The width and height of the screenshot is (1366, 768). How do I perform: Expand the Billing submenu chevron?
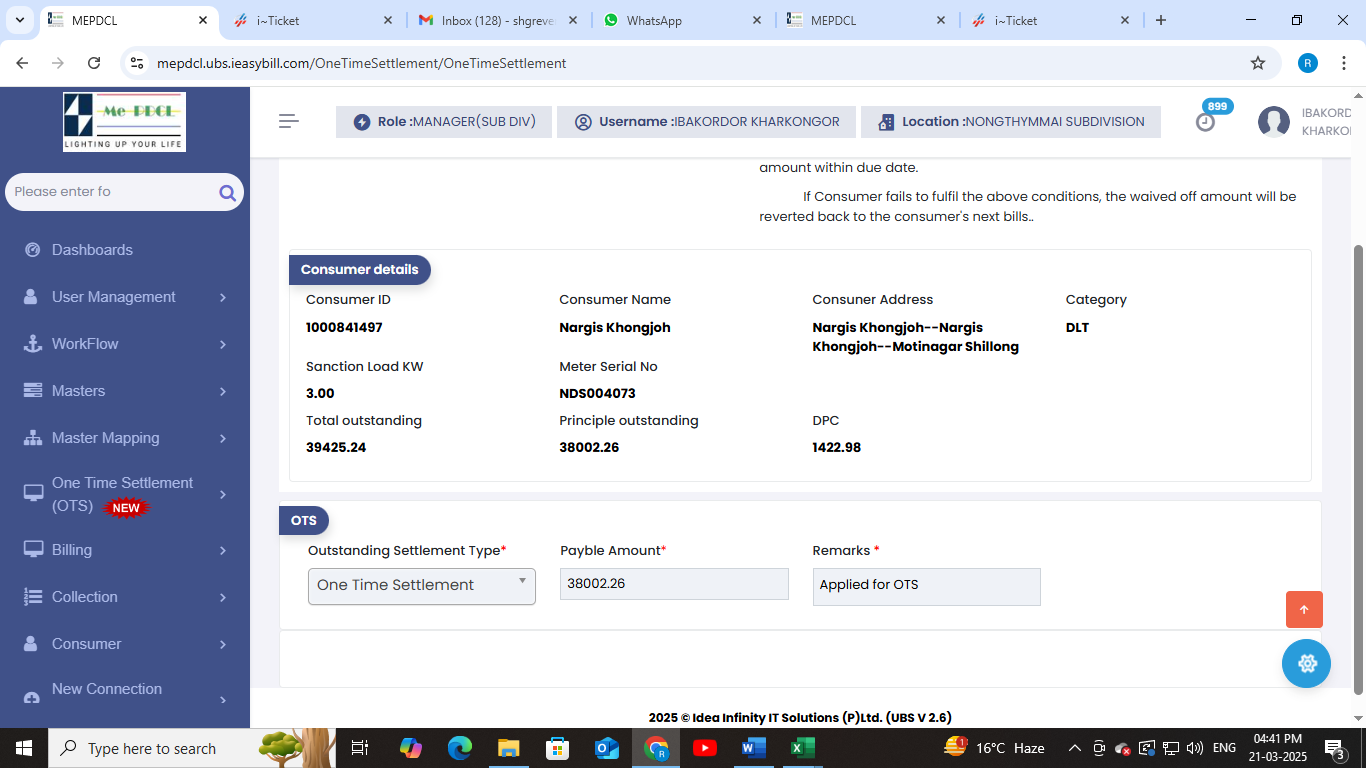click(x=222, y=551)
